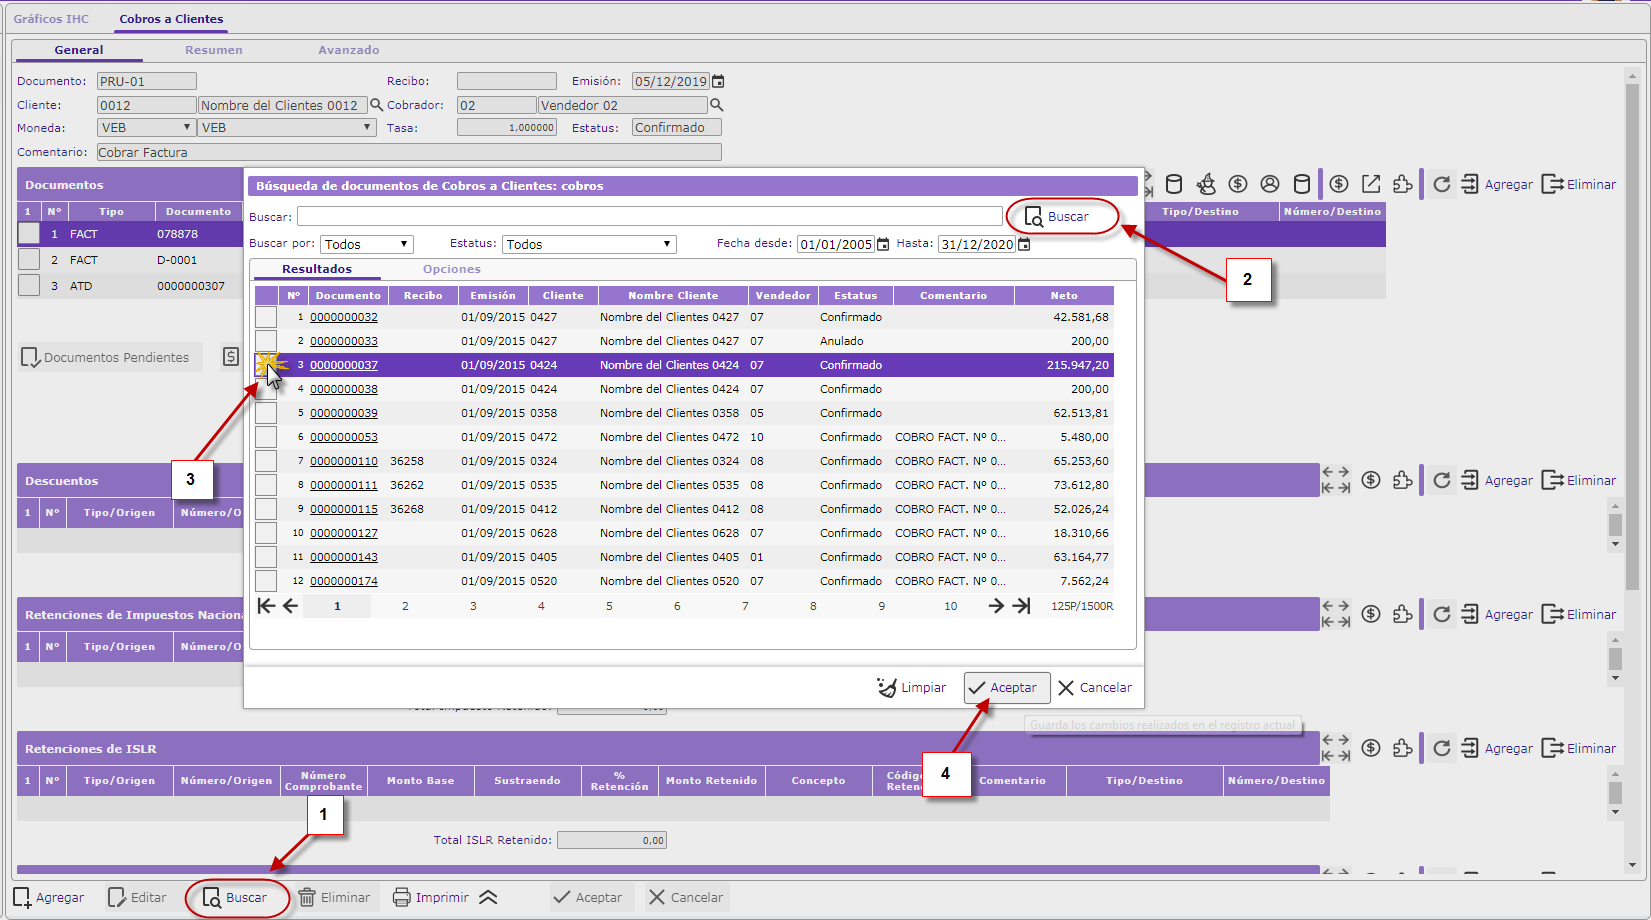Click Aceptar in the search dialog
This screenshot has width=1651, height=920.
pos(1006,688)
